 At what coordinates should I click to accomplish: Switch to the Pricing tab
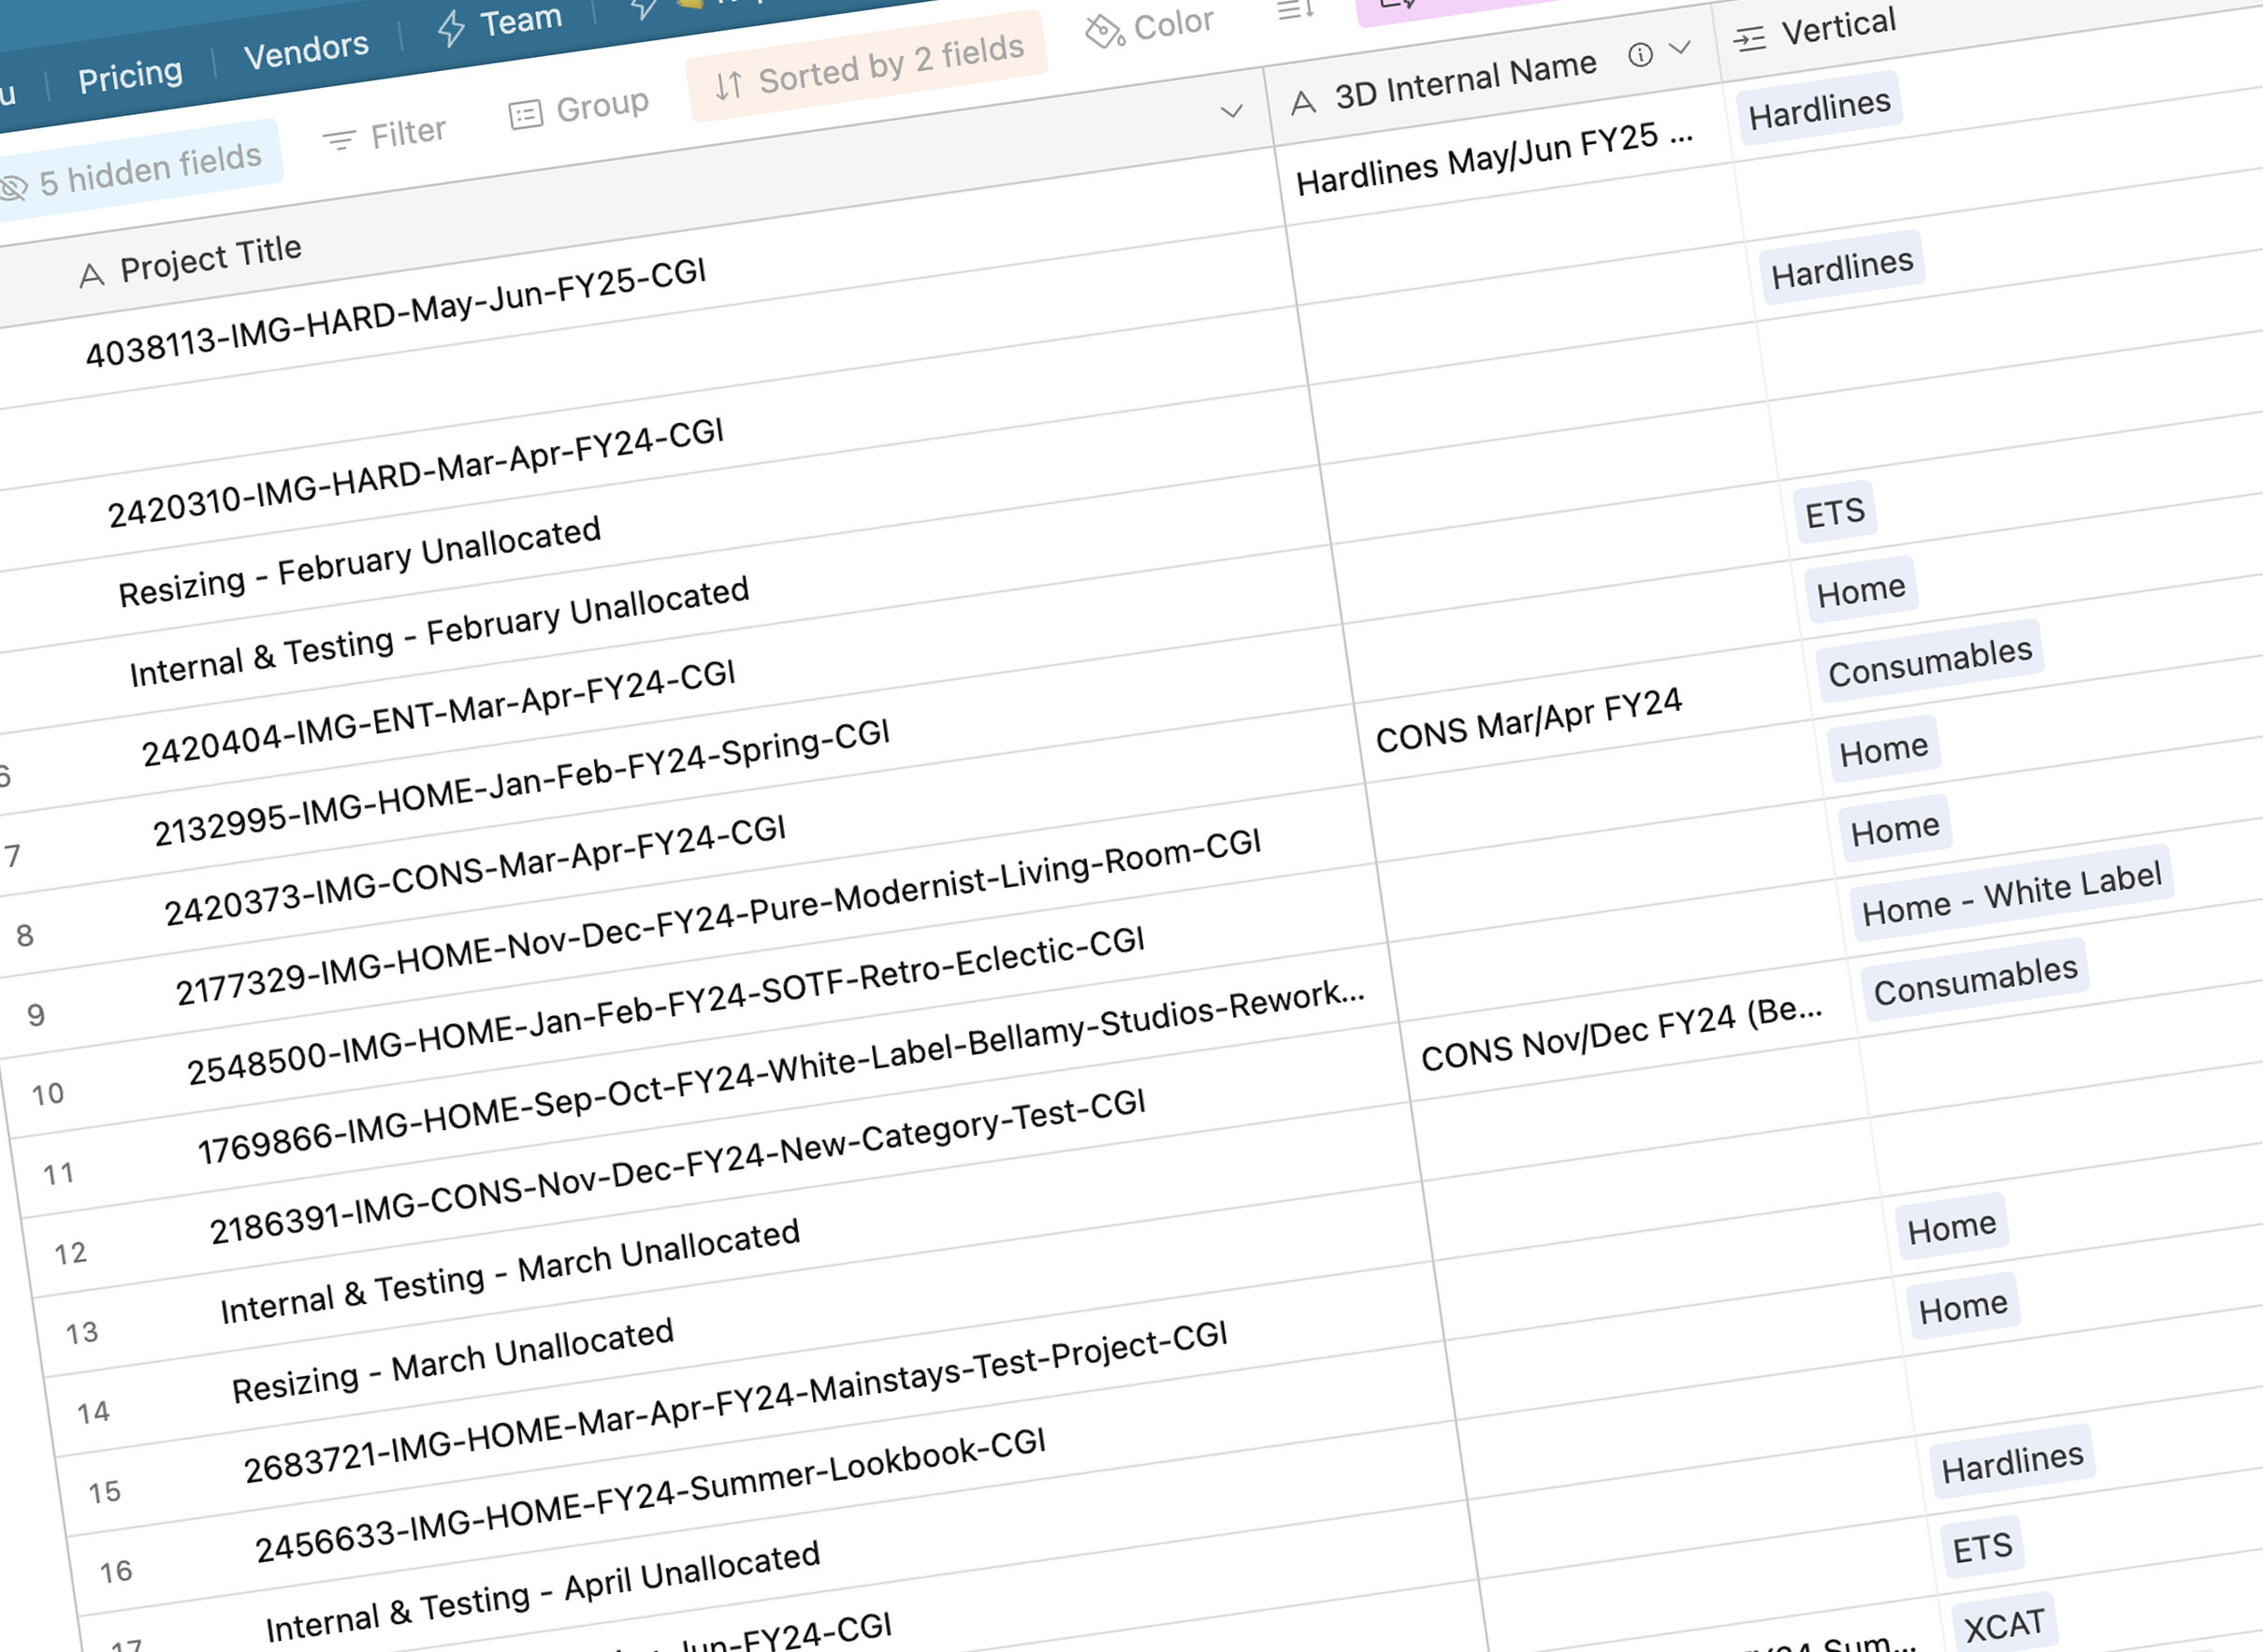[x=130, y=76]
